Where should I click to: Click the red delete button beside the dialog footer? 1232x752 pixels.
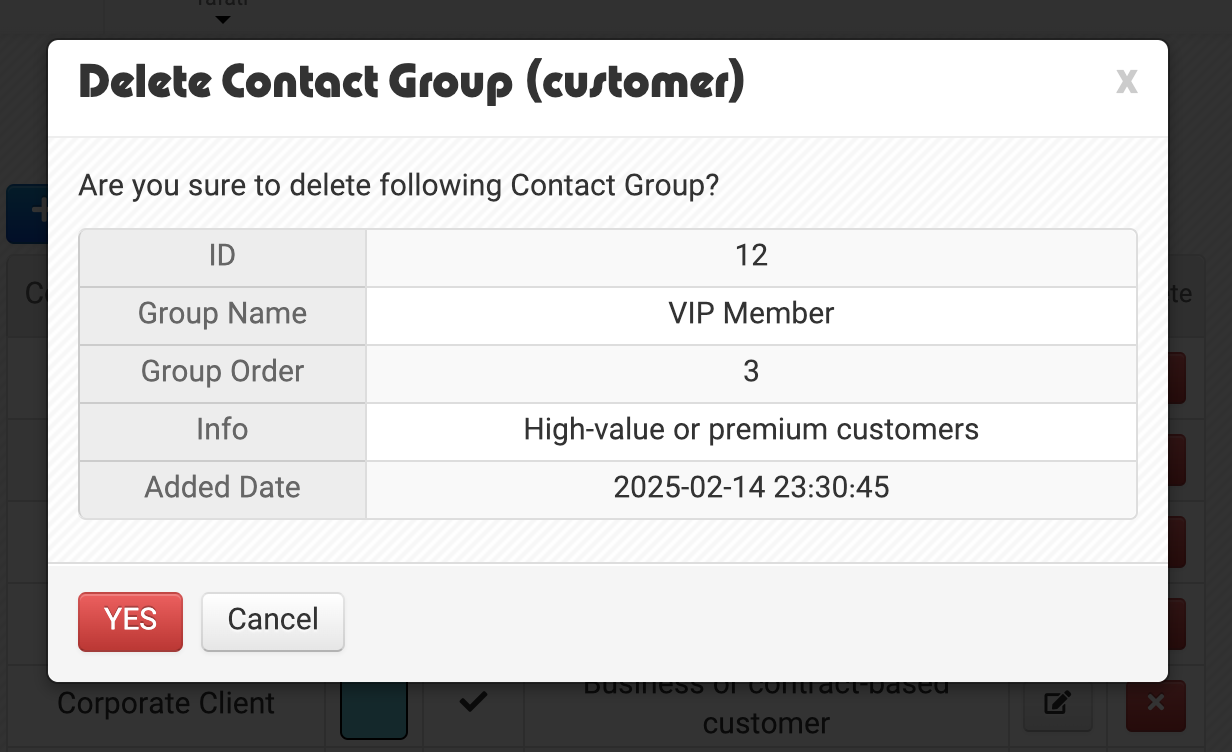[x=1177, y=623]
